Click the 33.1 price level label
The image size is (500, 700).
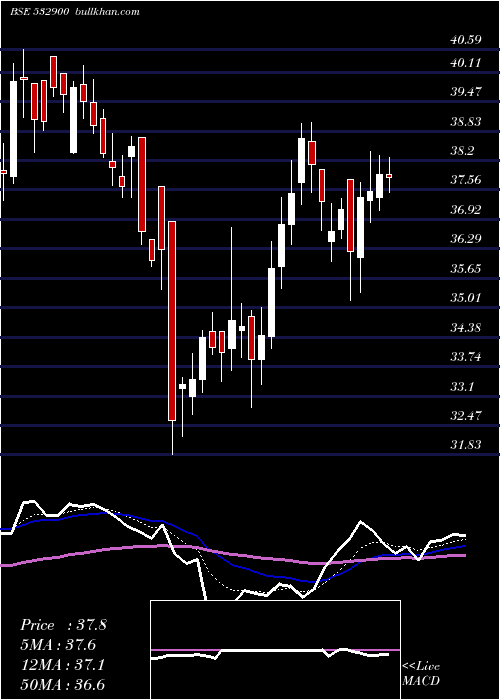tap(462, 387)
